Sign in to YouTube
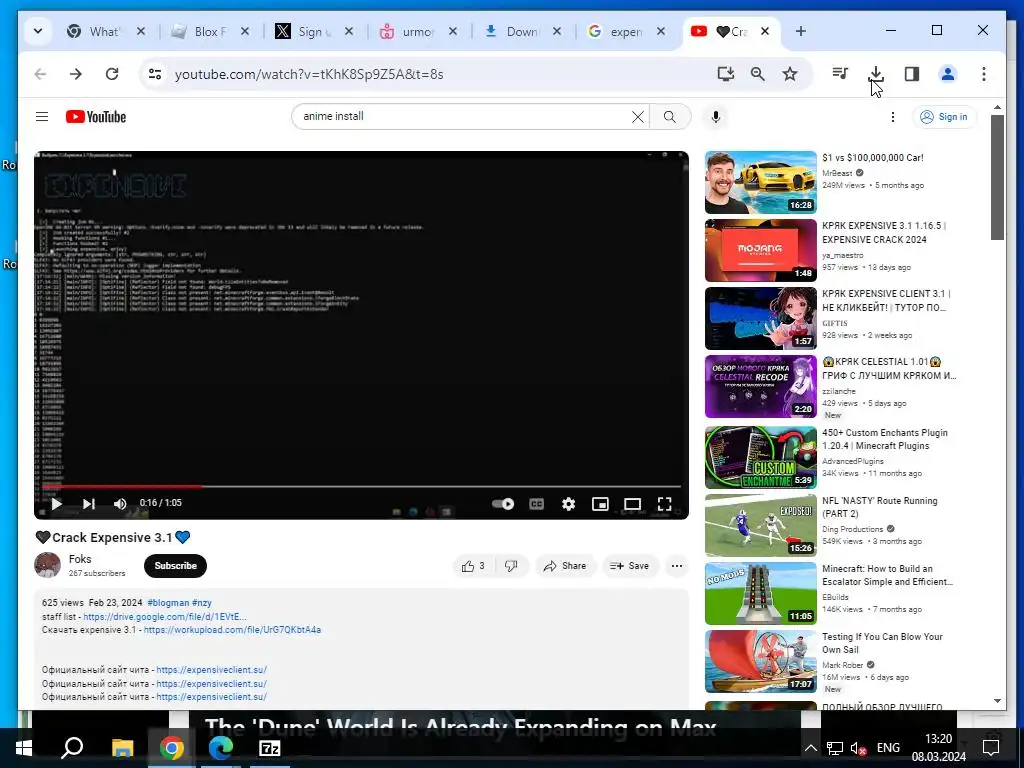1024x768 pixels. coord(944,117)
